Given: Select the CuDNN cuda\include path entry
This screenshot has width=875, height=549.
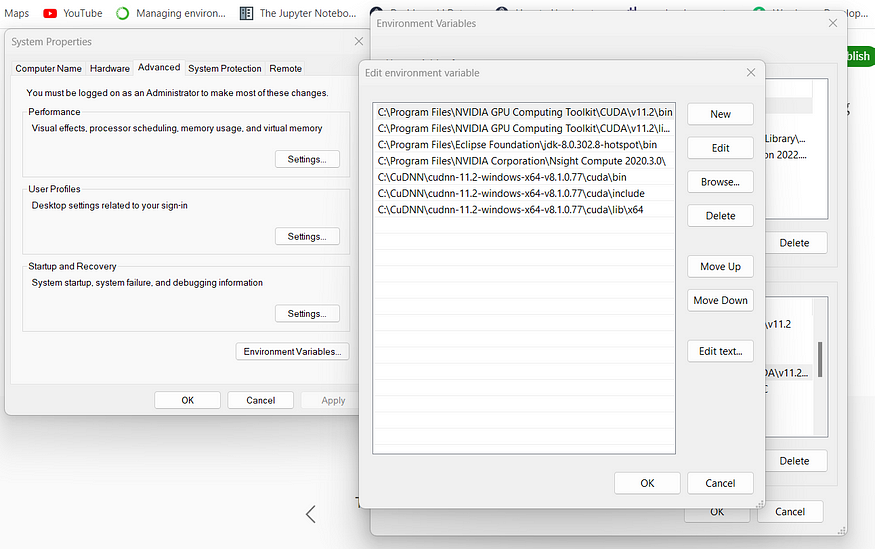Looking at the screenshot, I should click(524, 194).
